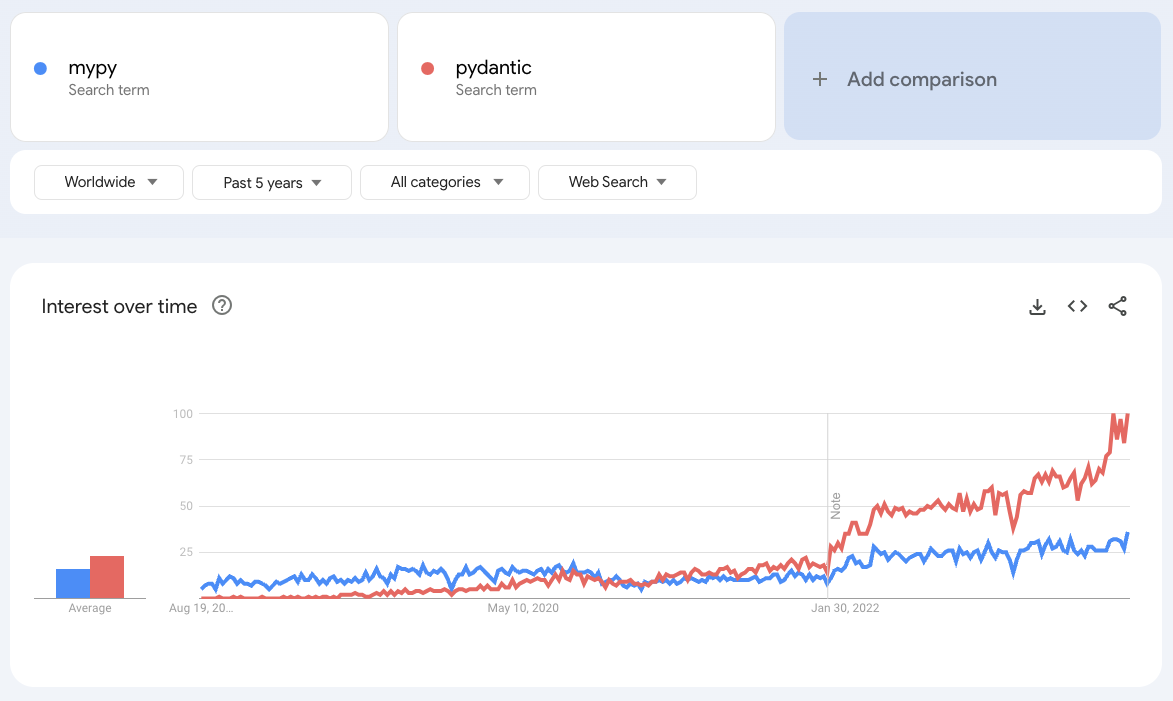
Task: Click the share chart icon
Action: click(1118, 307)
